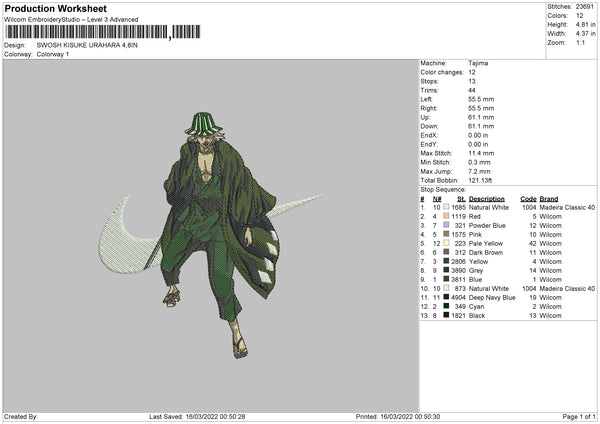Click the Natural White swatch in row 10
Screen dimensions: 600x424
[x=446, y=288]
